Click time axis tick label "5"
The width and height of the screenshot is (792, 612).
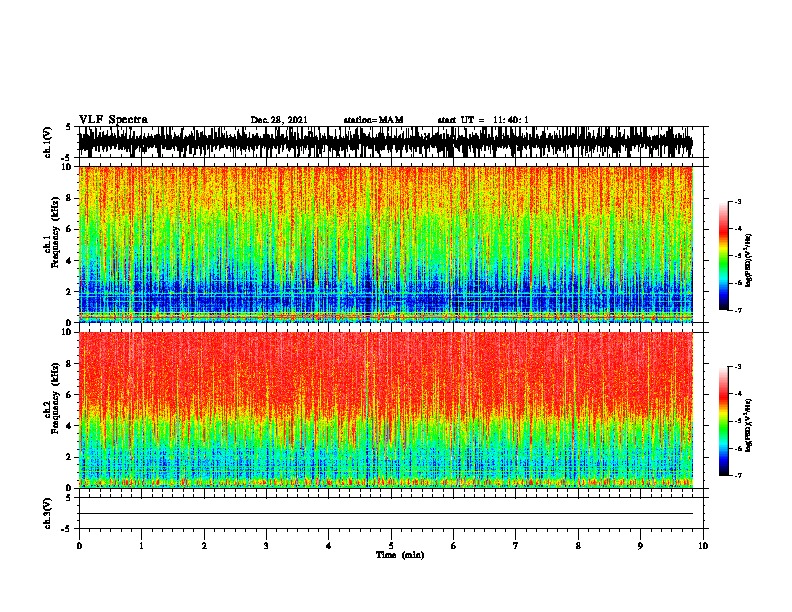coord(391,546)
